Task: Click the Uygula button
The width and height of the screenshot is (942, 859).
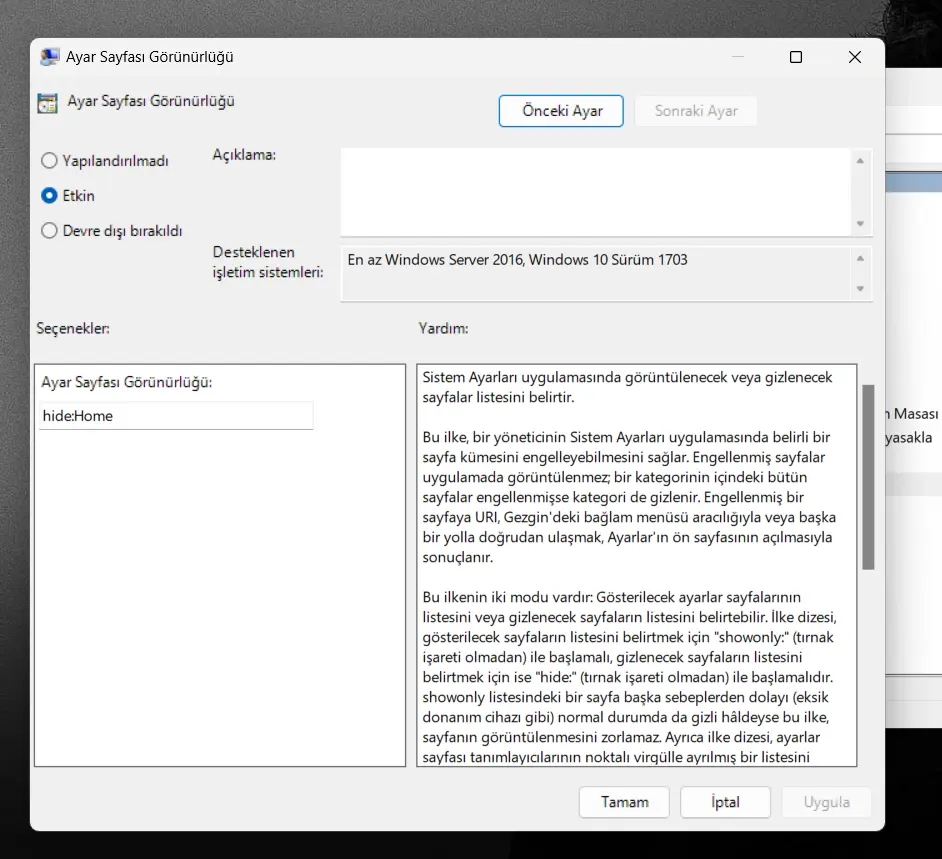Action: 826,802
